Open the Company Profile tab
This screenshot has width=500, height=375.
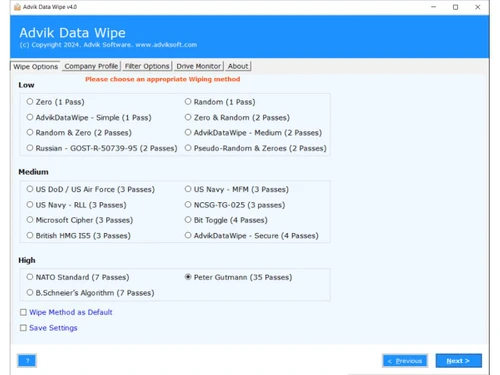(91, 66)
